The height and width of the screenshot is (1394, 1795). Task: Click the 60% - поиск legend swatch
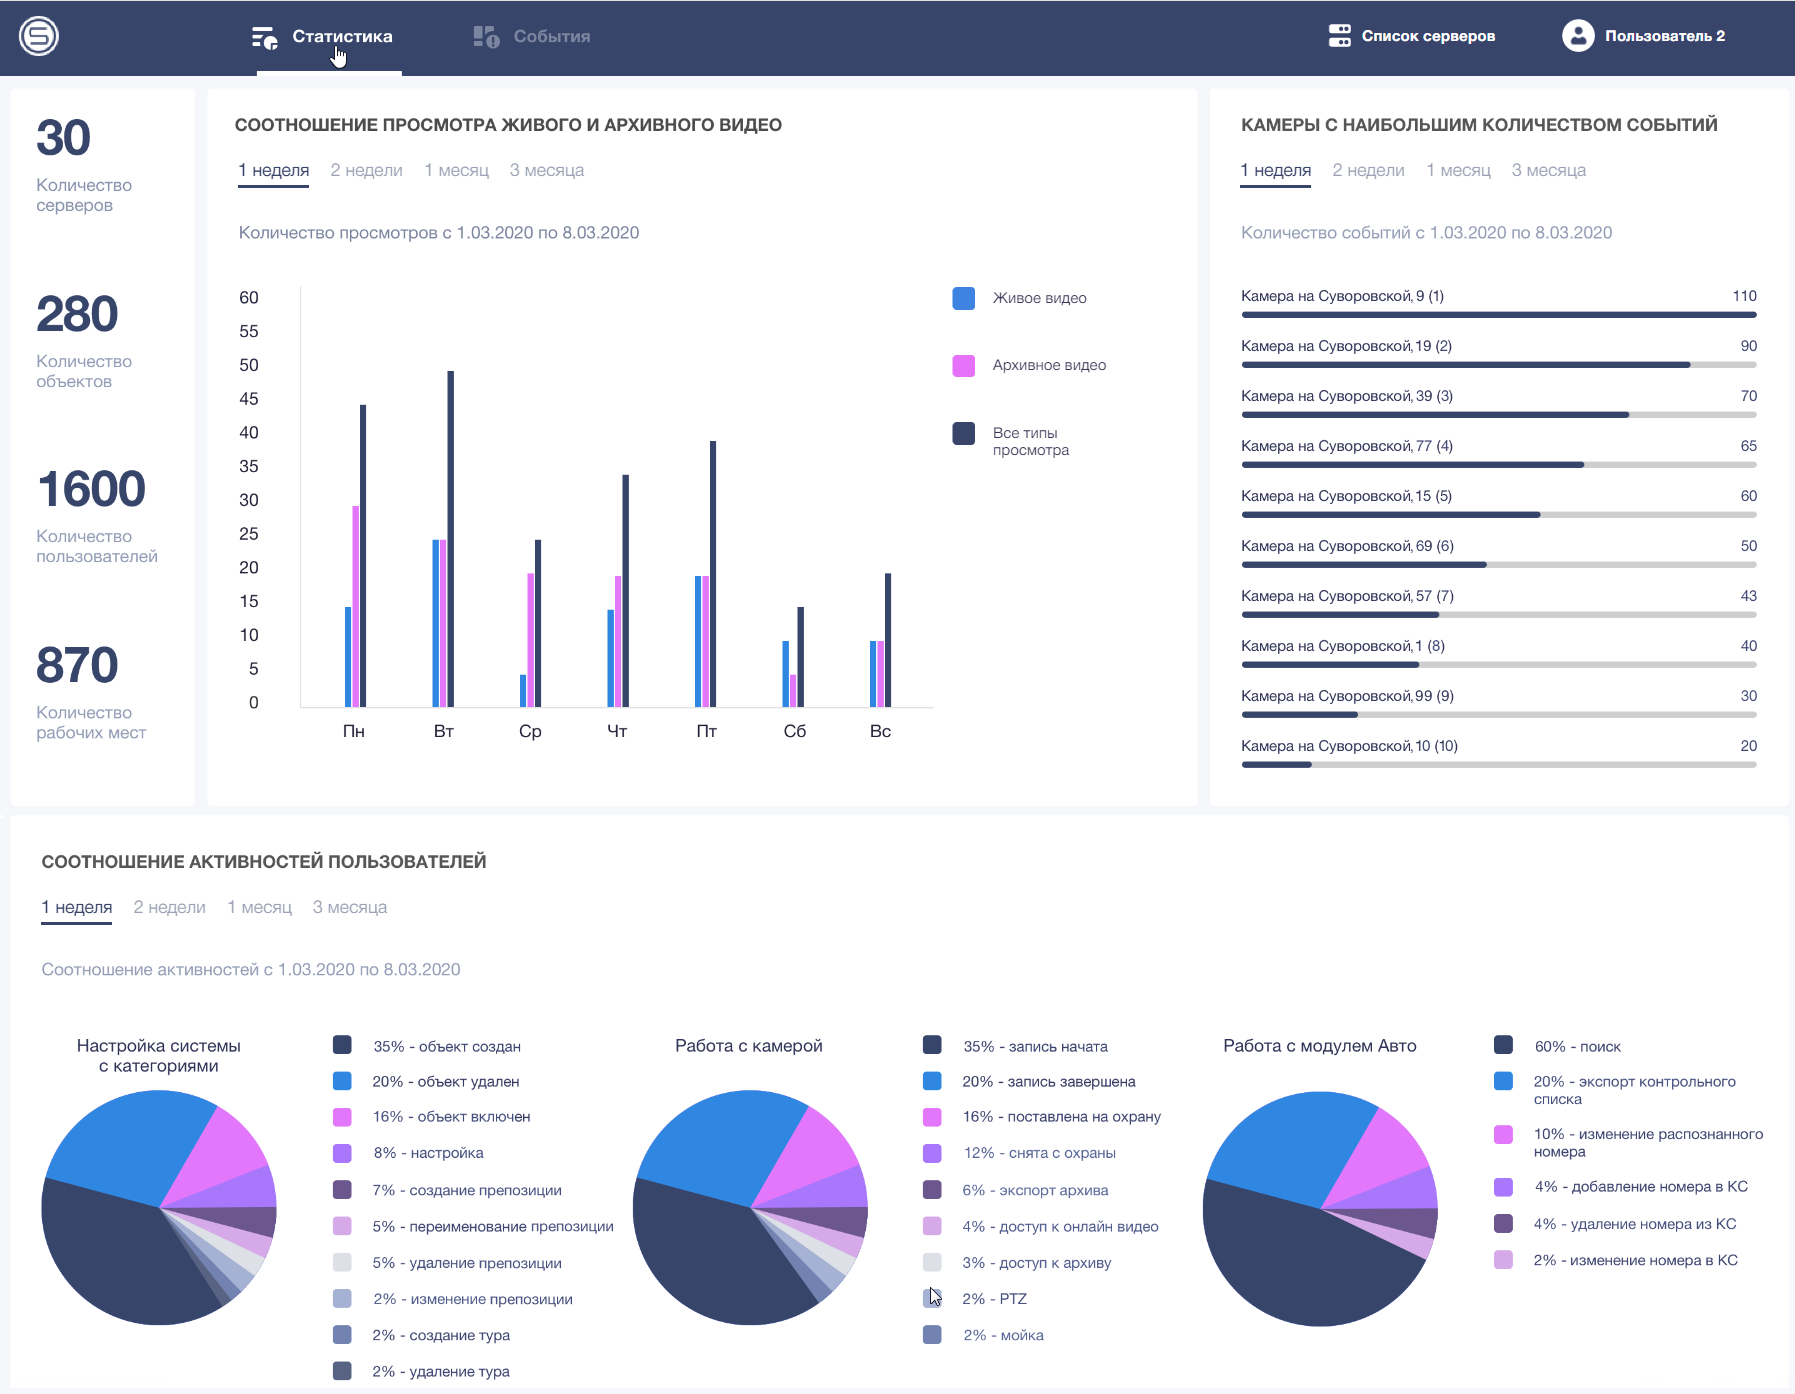1503,1045
